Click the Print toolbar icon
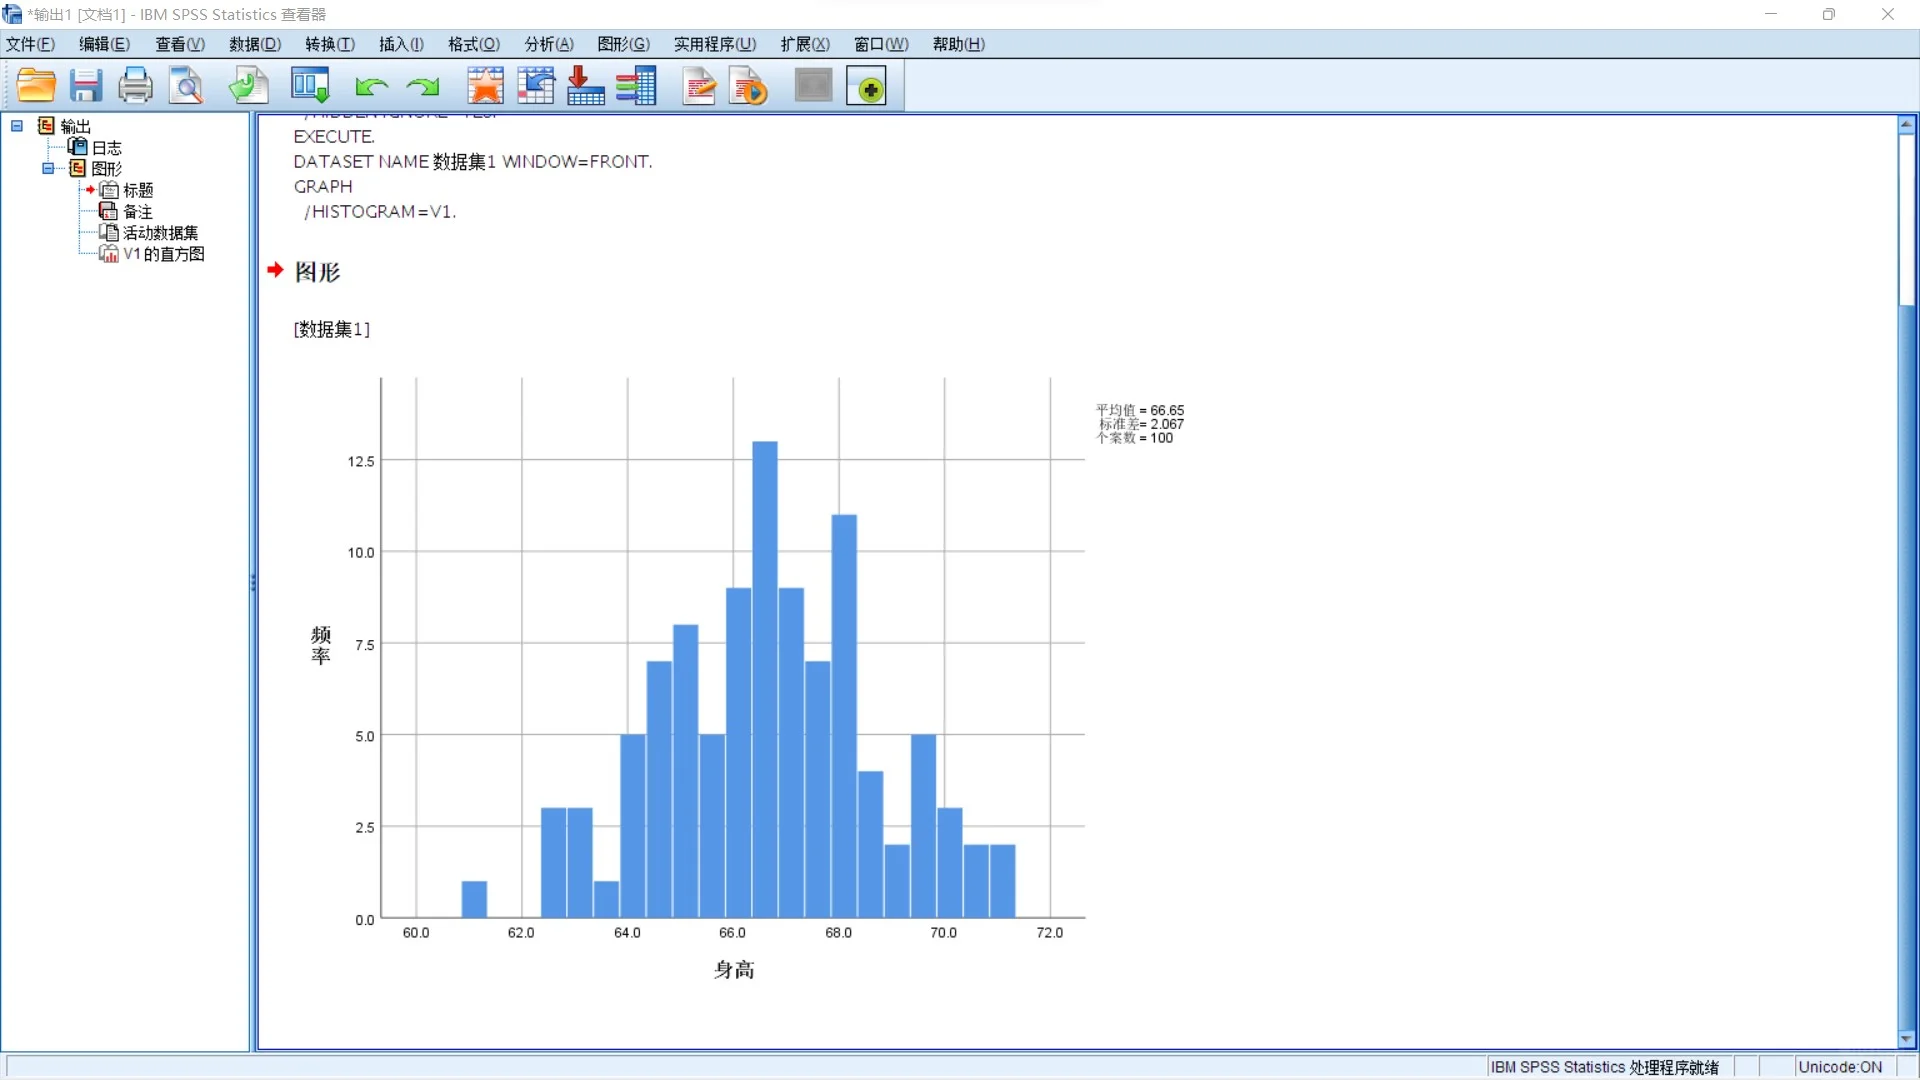Viewport: 1920px width, 1080px height. tap(135, 86)
